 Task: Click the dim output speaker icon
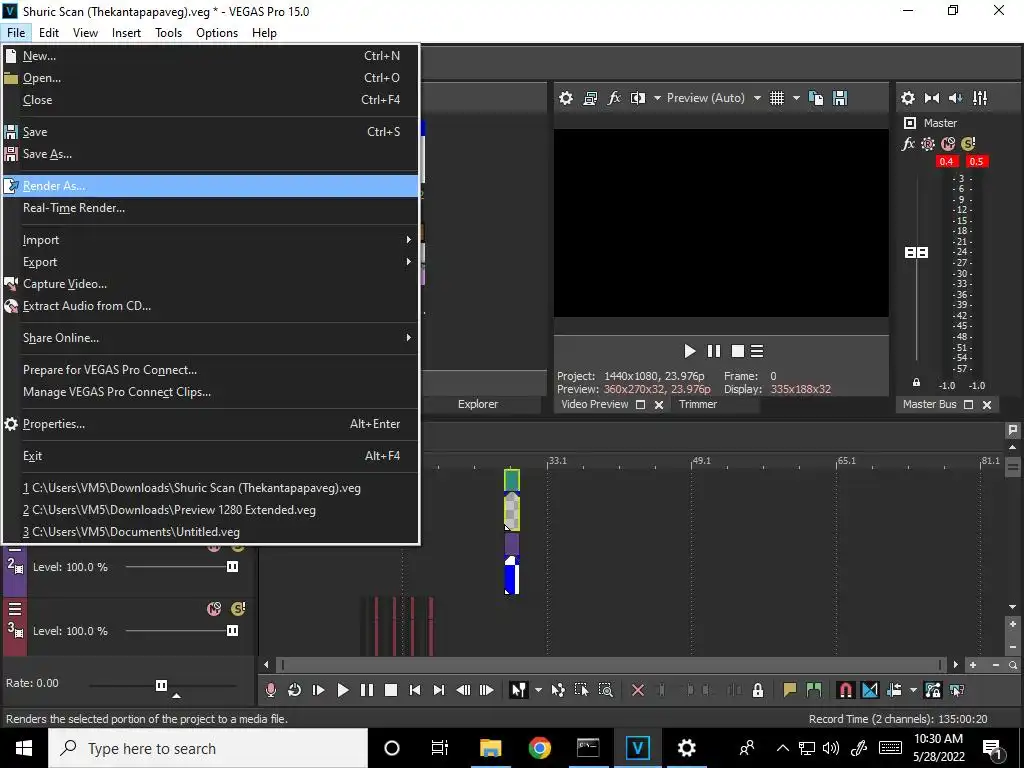955,98
